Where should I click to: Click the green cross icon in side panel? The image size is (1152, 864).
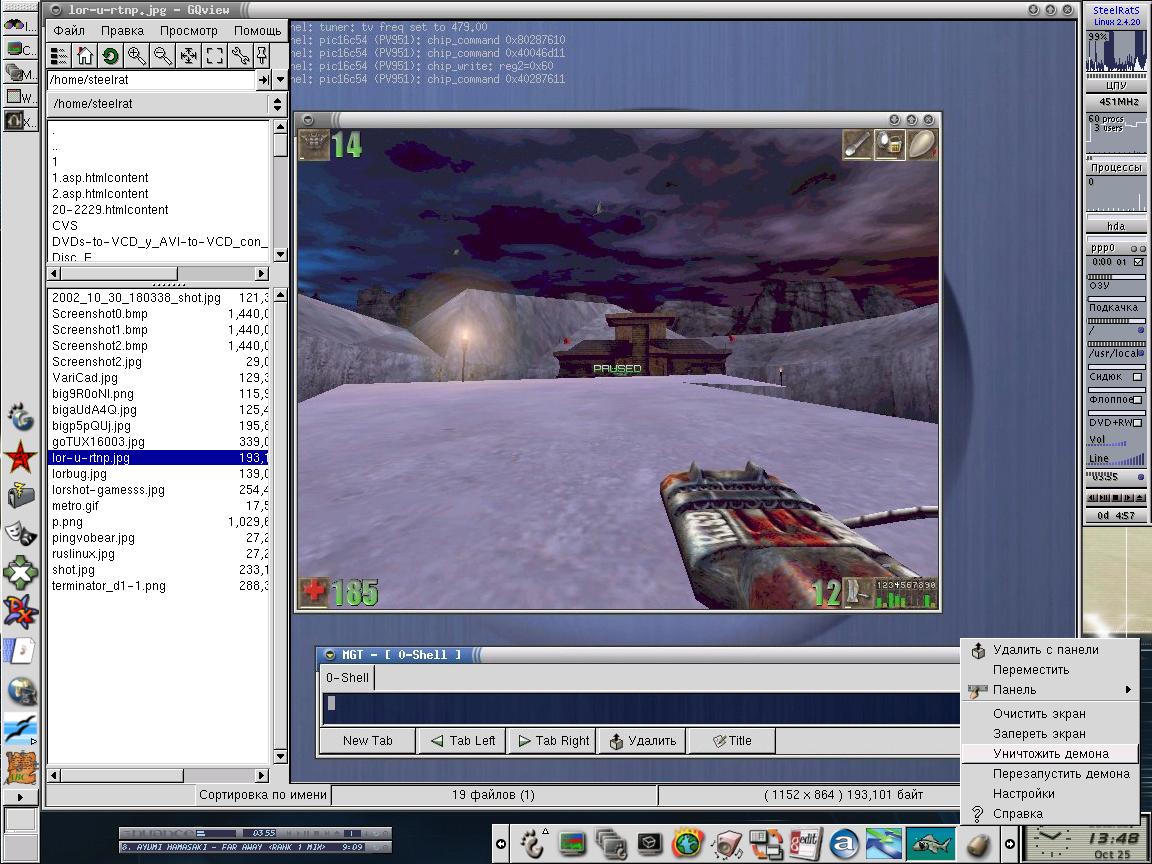[21, 572]
